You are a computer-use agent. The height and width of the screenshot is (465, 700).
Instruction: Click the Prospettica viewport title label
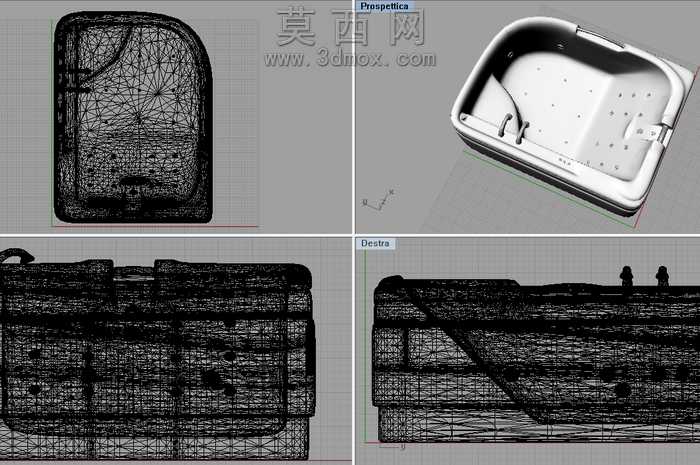tap(385, 6)
